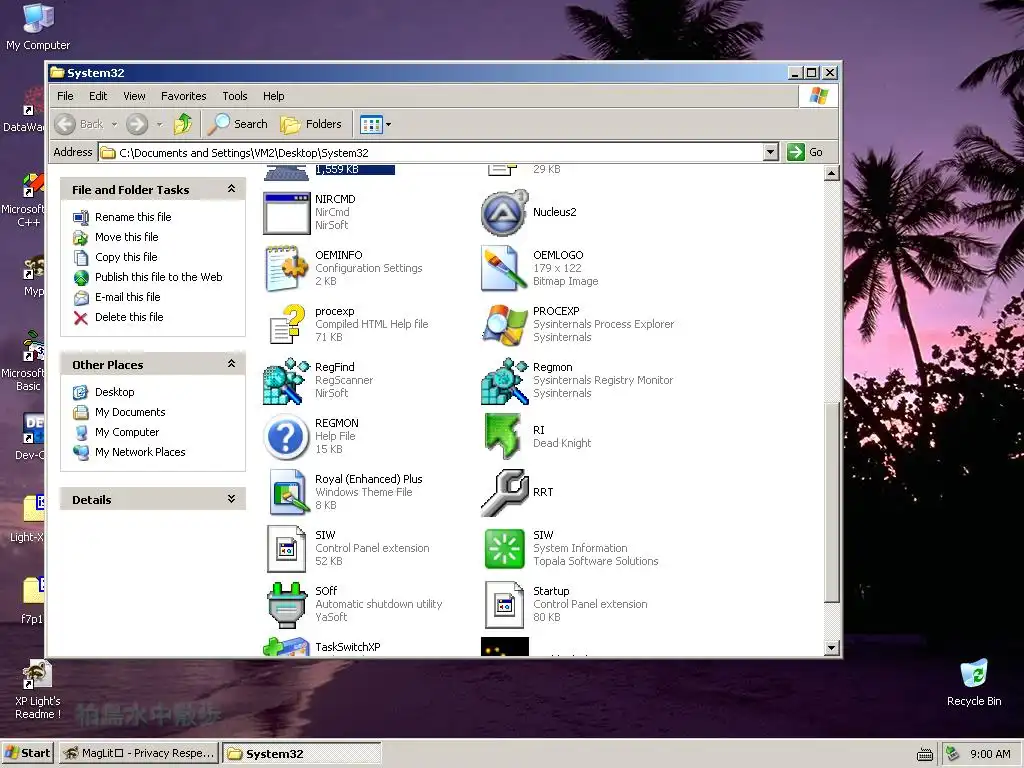Click Move this file link
The image size is (1024, 768).
127,237
